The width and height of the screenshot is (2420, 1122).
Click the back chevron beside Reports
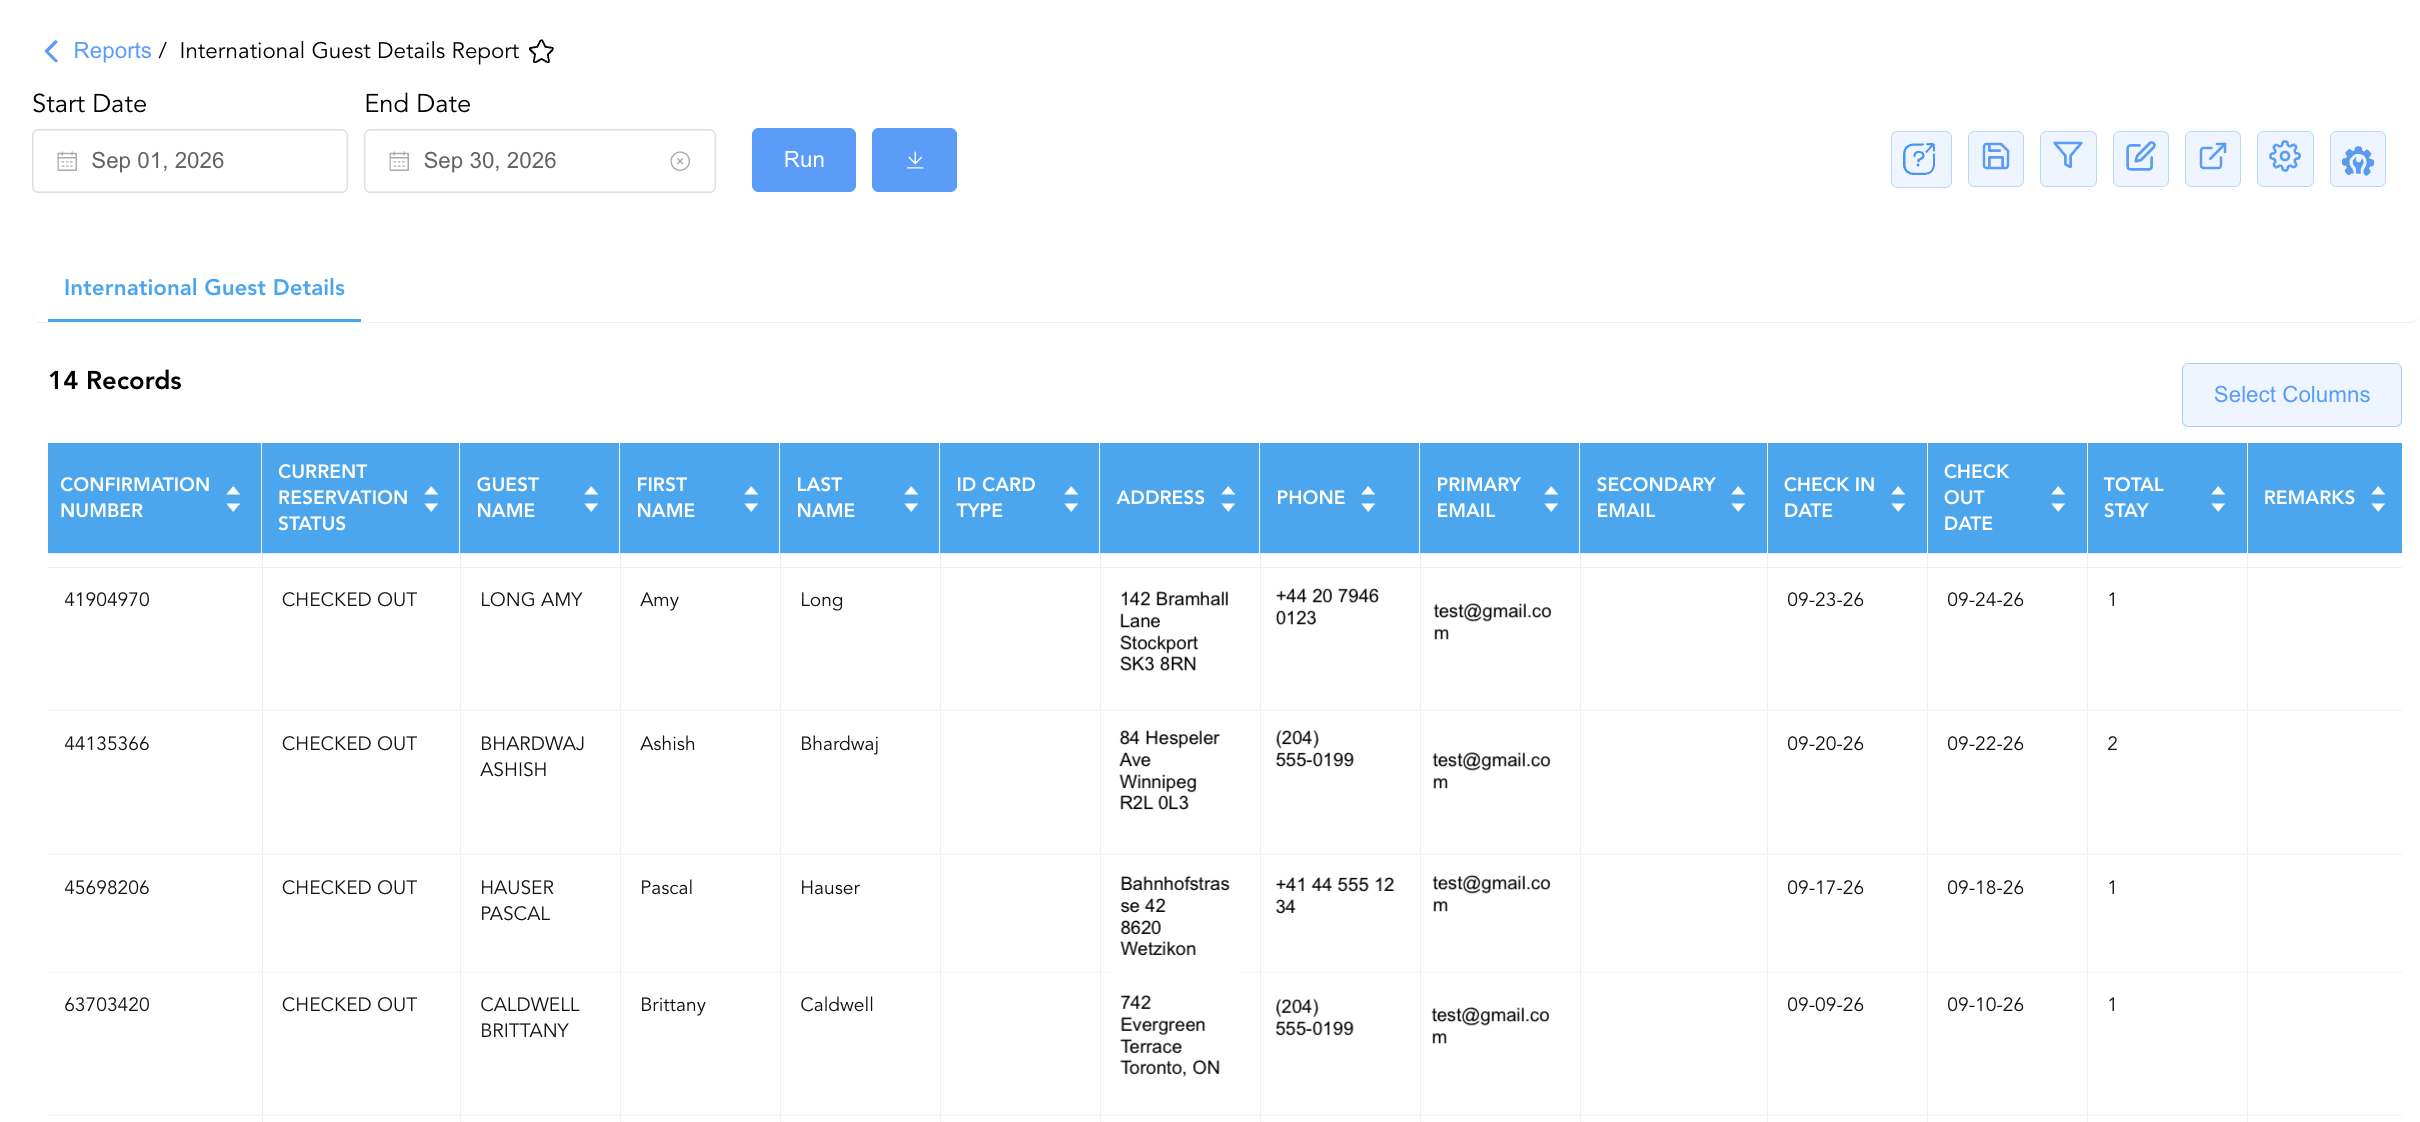coord(52,51)
